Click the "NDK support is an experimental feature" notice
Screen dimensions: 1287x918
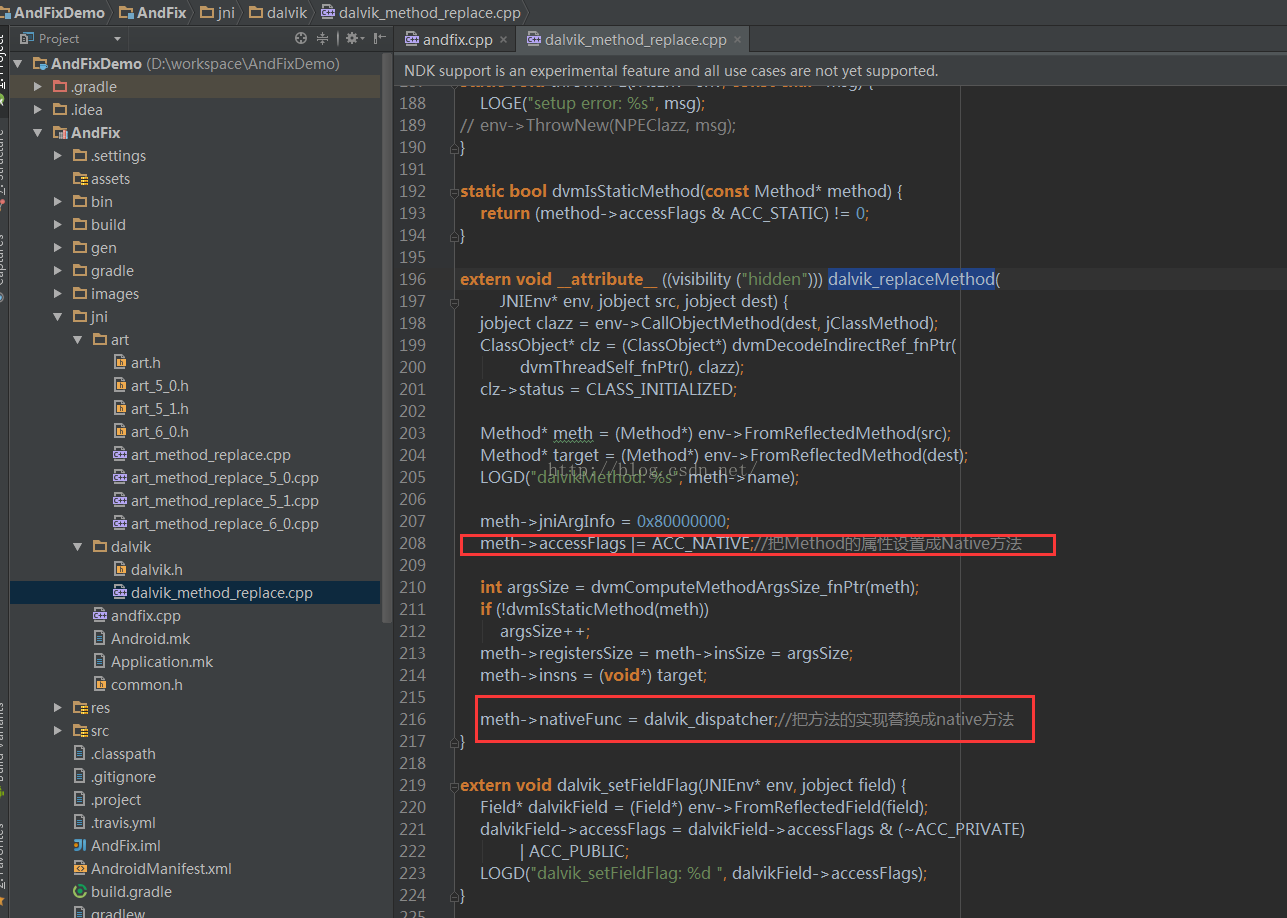point(671,71)
